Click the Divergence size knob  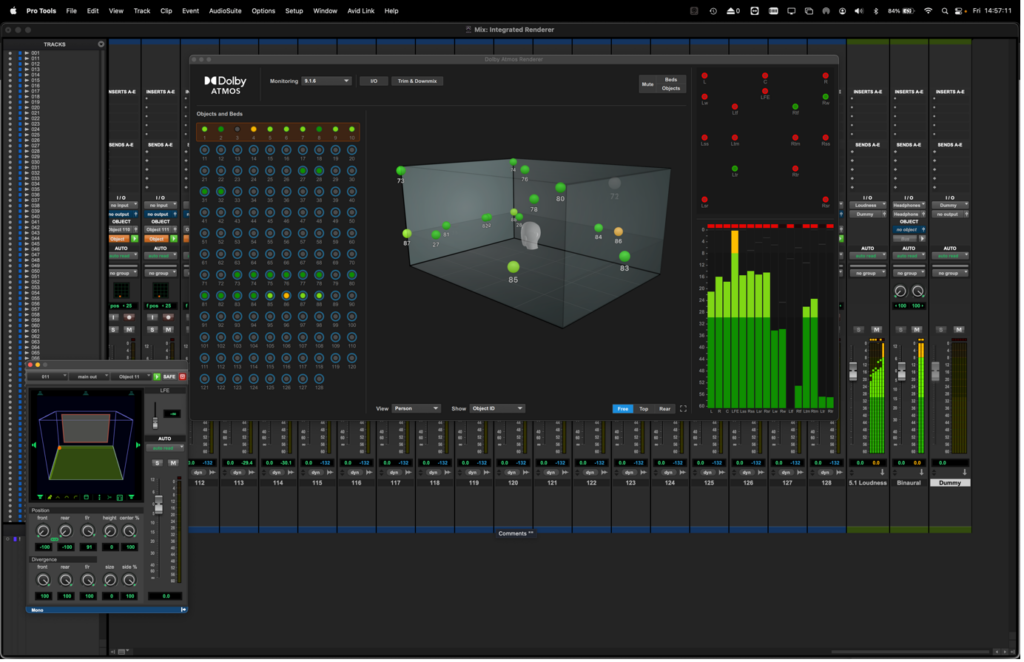tap(110, 580)
